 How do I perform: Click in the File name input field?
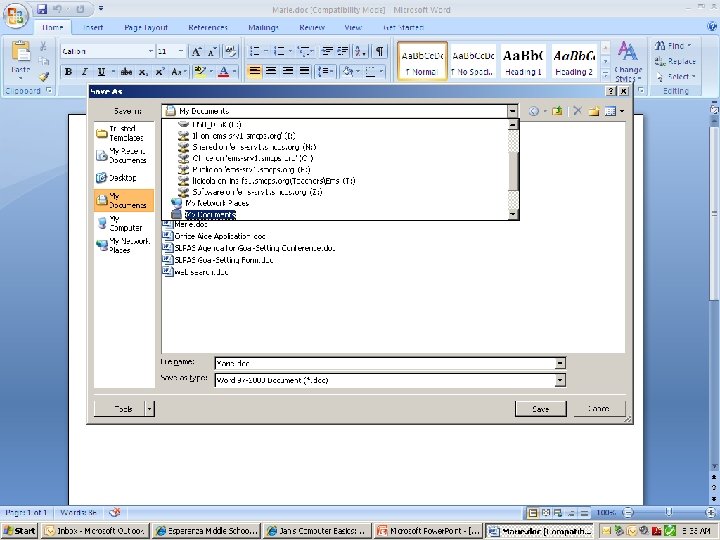(385, 363)
